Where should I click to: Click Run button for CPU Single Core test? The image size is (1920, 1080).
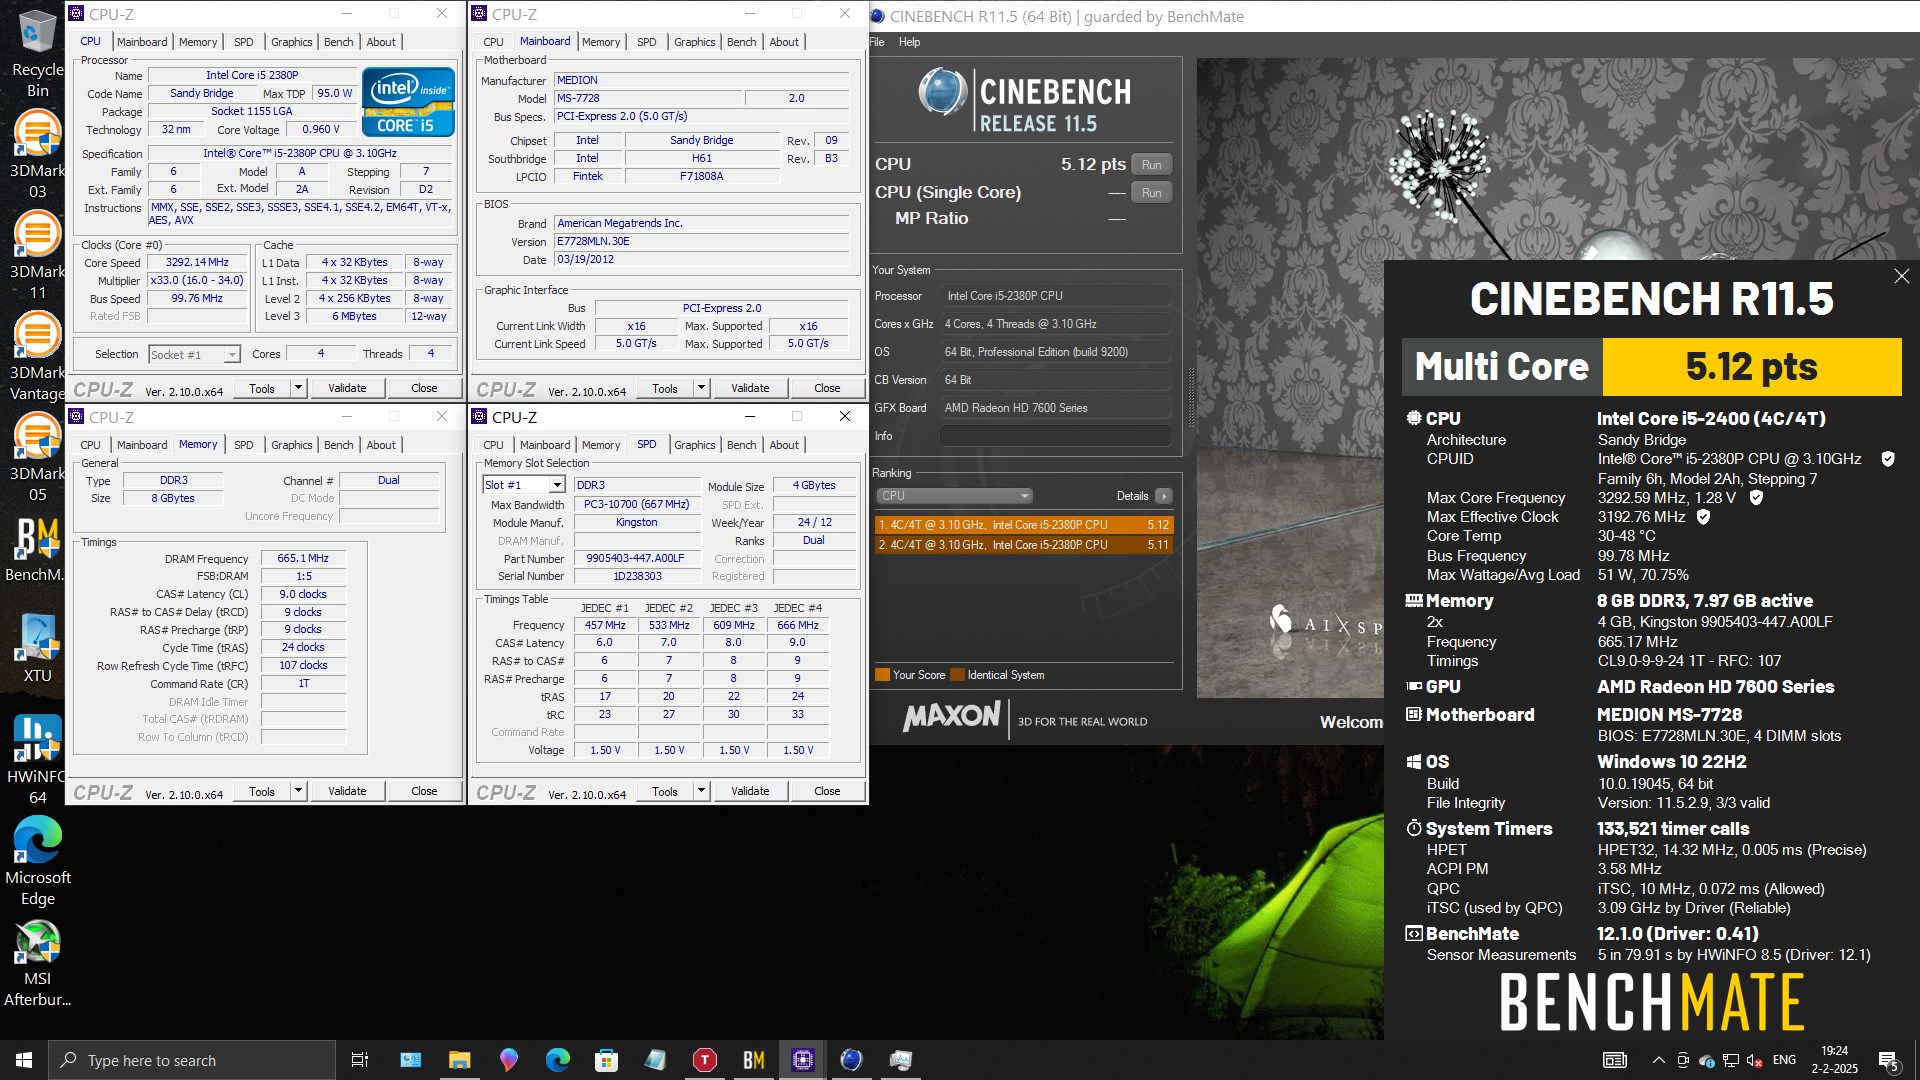coord(1151,193)
